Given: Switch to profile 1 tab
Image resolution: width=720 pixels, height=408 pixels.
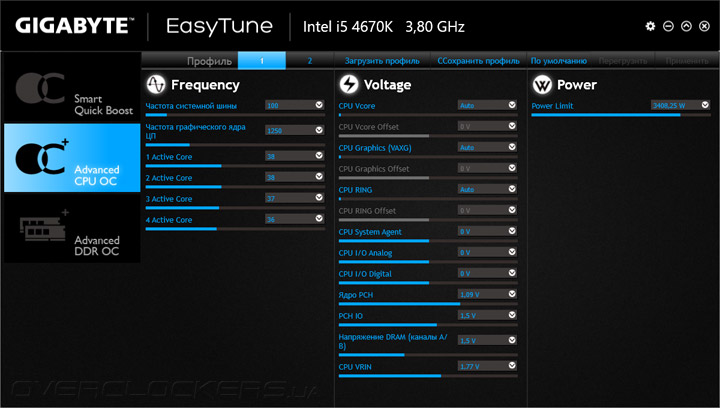Looking at the screenshot, I should (x=262, y=61).
